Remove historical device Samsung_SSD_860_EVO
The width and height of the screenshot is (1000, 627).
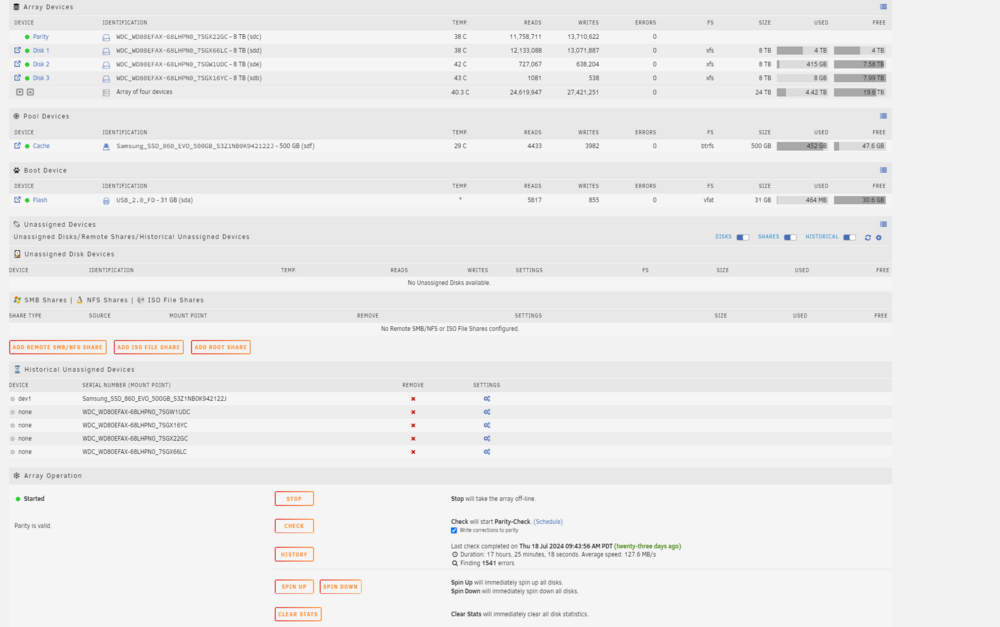pos(413,399)
